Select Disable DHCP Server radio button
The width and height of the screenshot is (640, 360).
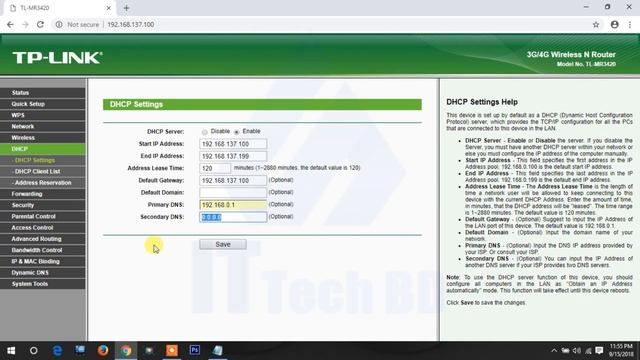point(204,132)
